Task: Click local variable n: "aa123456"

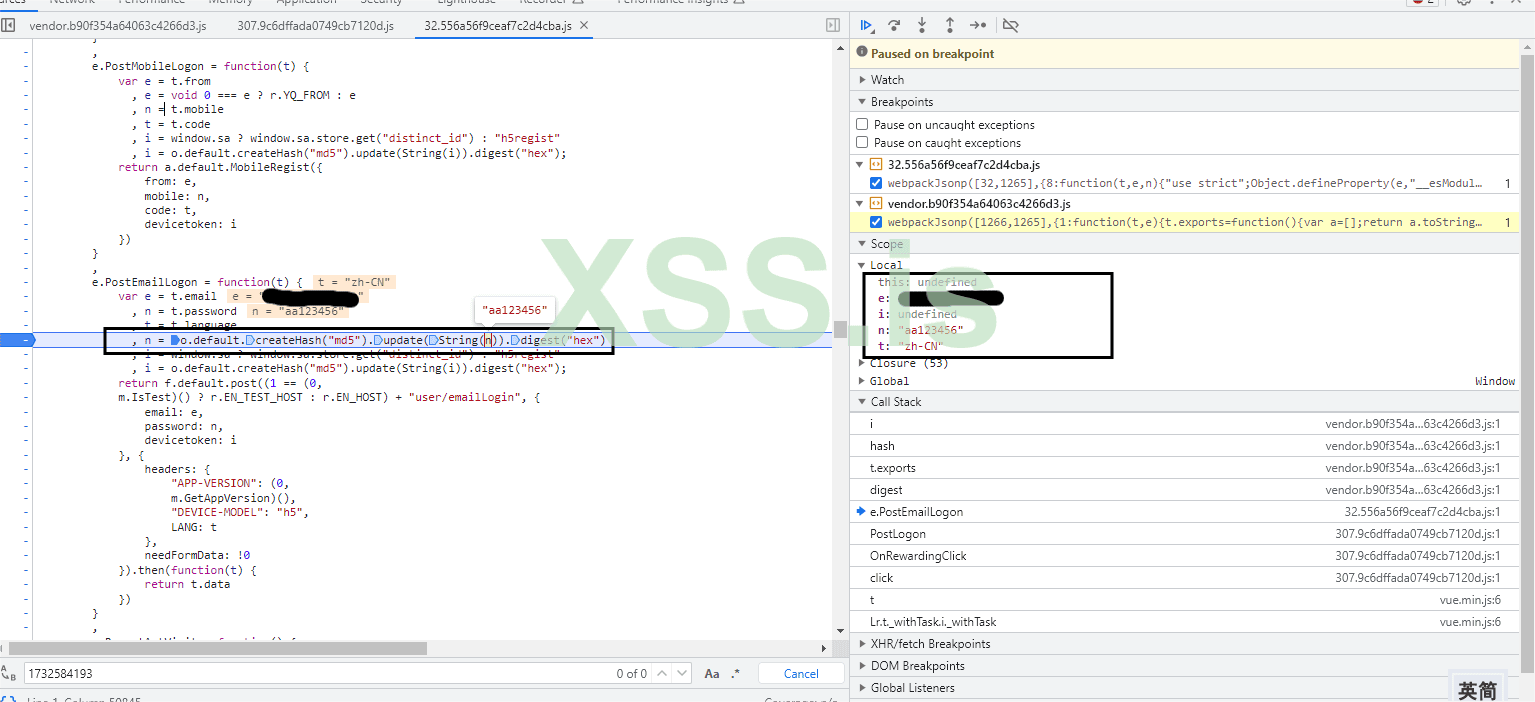Action: [920, 330]
